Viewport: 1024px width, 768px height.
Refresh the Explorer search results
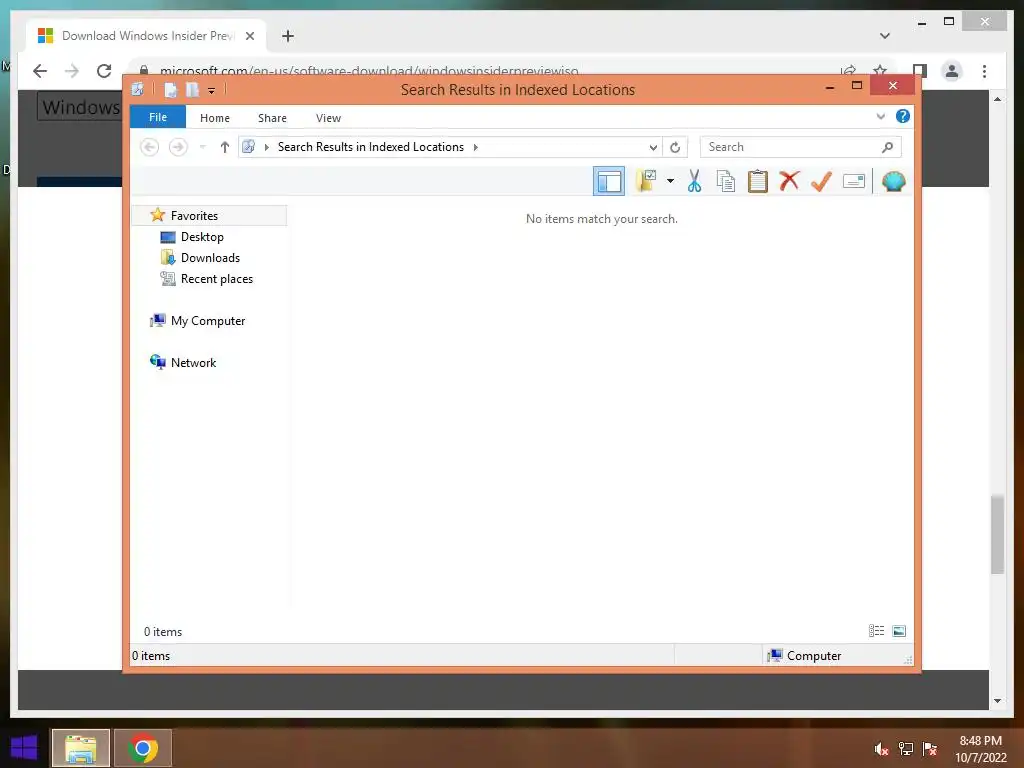(675, 148)
